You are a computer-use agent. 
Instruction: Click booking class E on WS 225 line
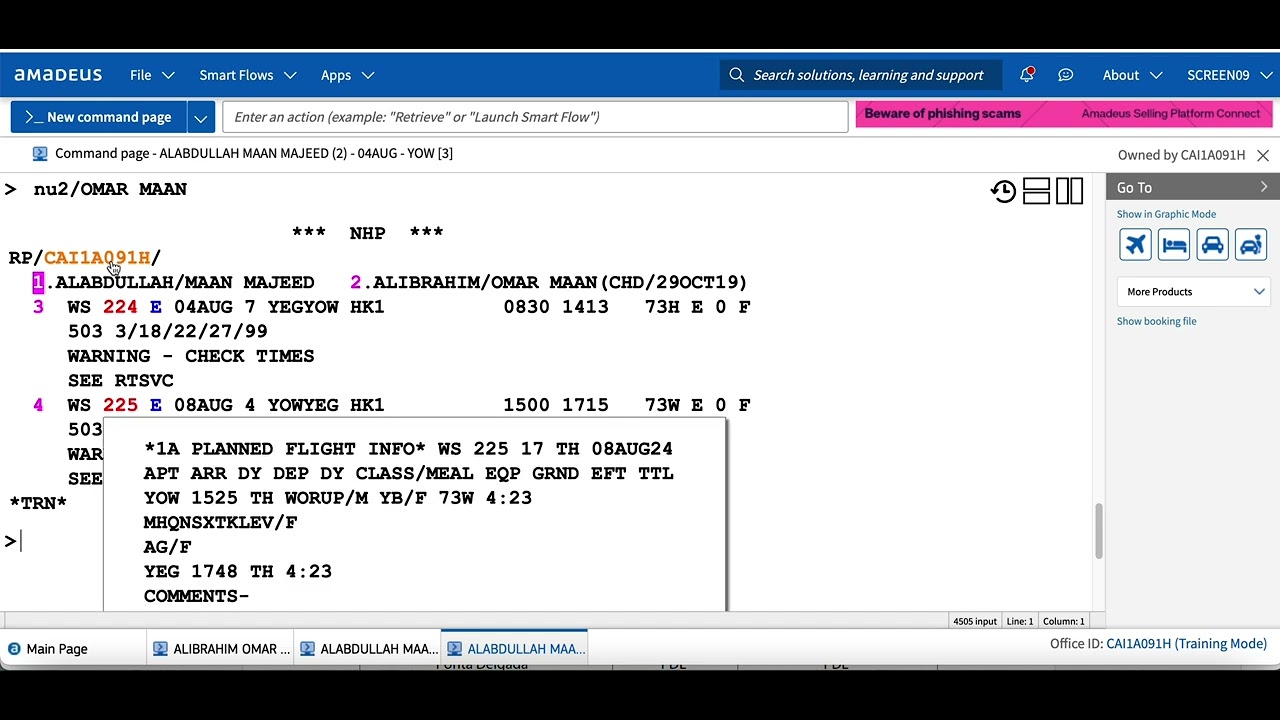155,405
